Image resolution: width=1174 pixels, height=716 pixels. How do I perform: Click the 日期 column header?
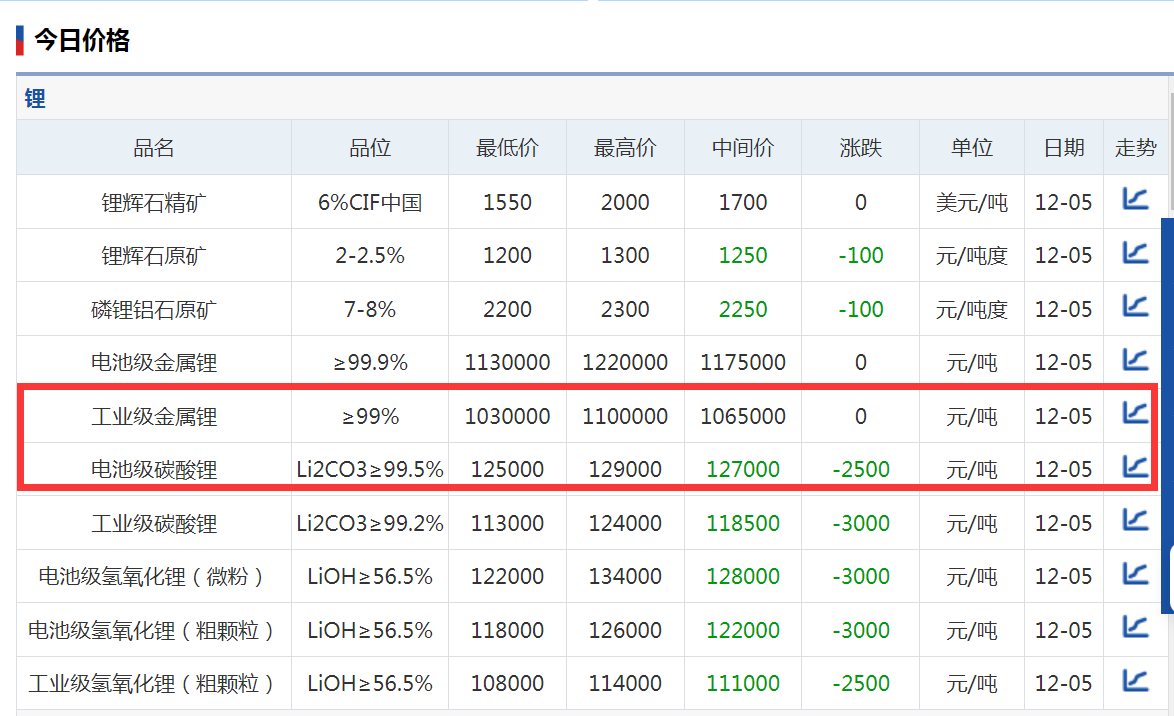1064,148
